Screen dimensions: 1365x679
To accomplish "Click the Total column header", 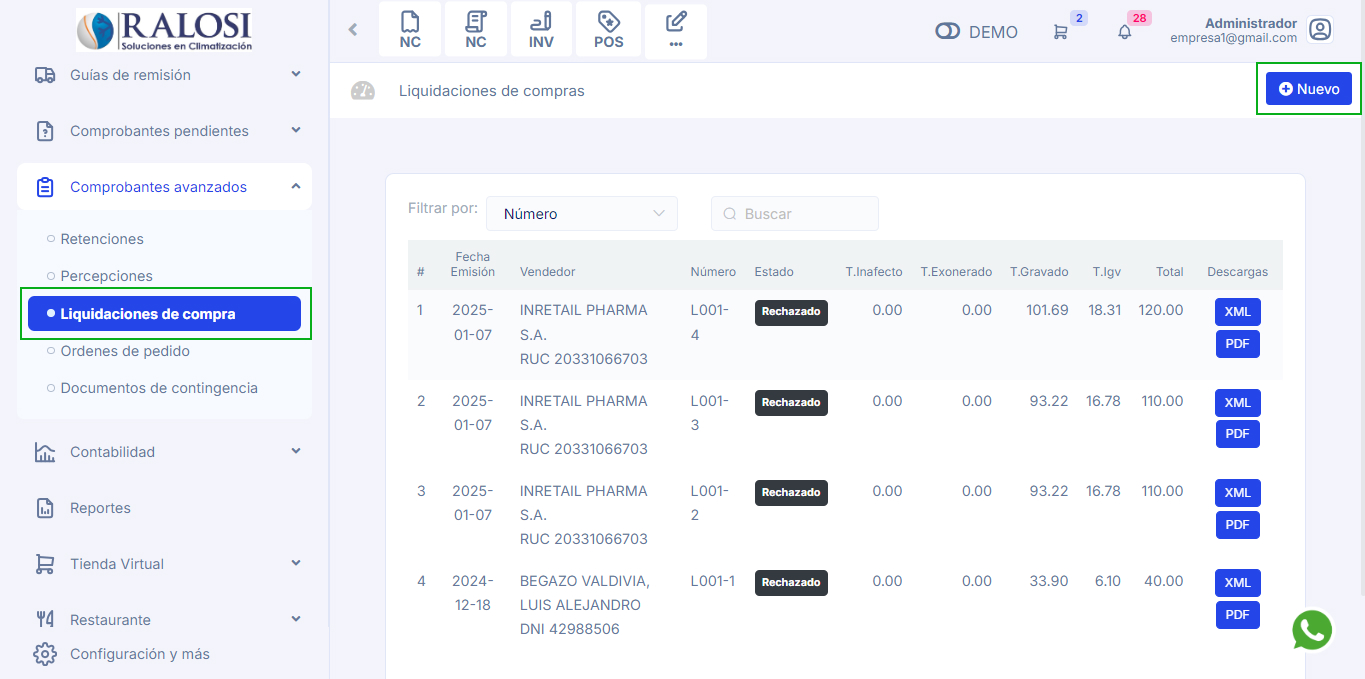I will pyautogui.click(x=1170, y=272).
